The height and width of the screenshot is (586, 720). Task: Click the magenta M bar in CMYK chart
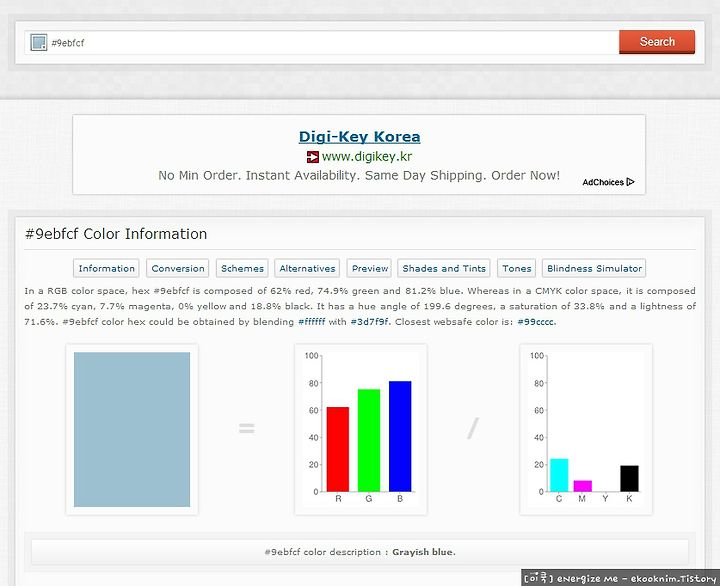(x=582, y=486)
